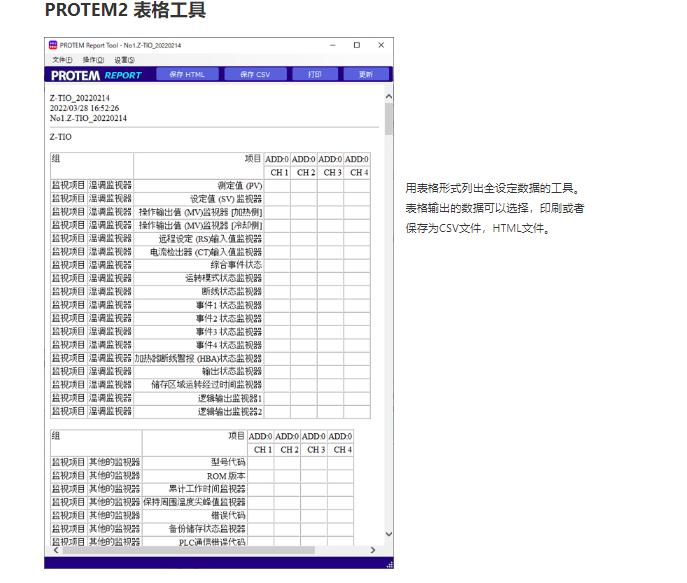Click horizontal scrollbar left arrow
Screen dimensions: 687x583
(56, 550)
